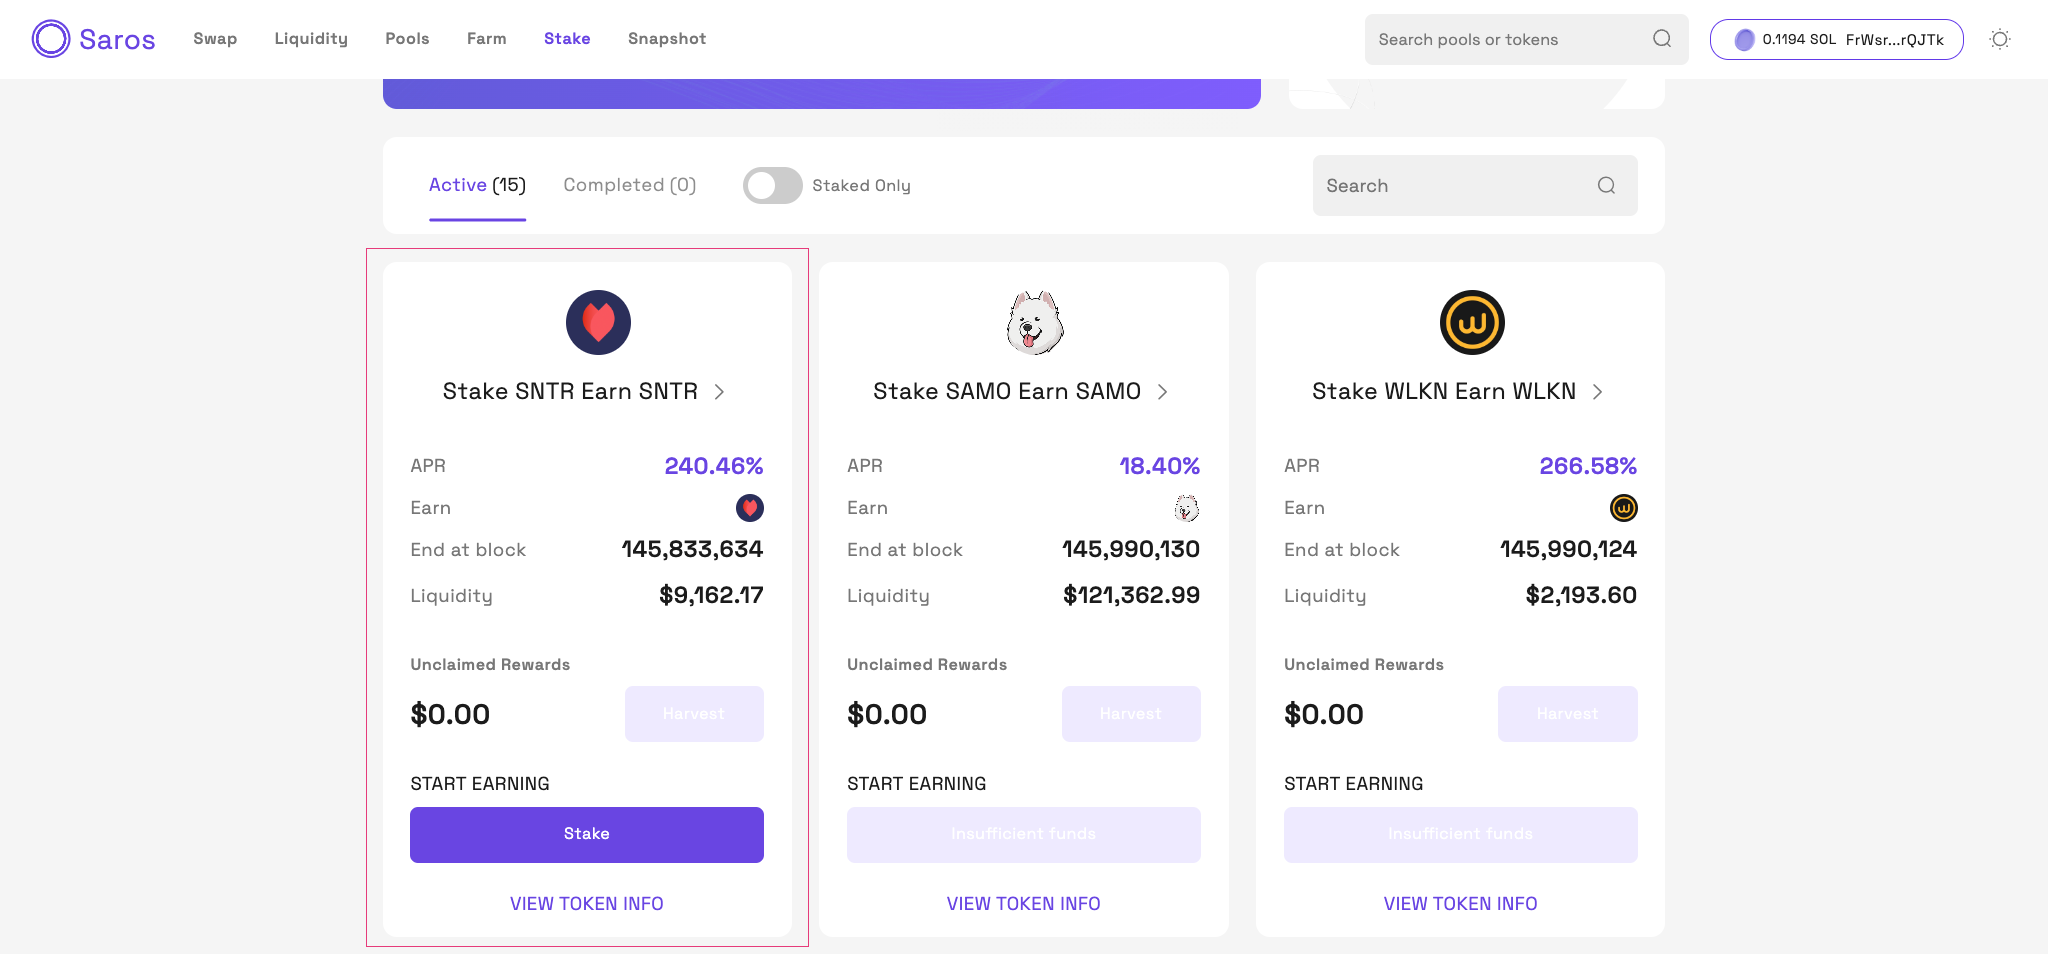Toggle light/dark theme sun icon
The height and width of the screenshot is (954, 2048).
point(2000,39)
